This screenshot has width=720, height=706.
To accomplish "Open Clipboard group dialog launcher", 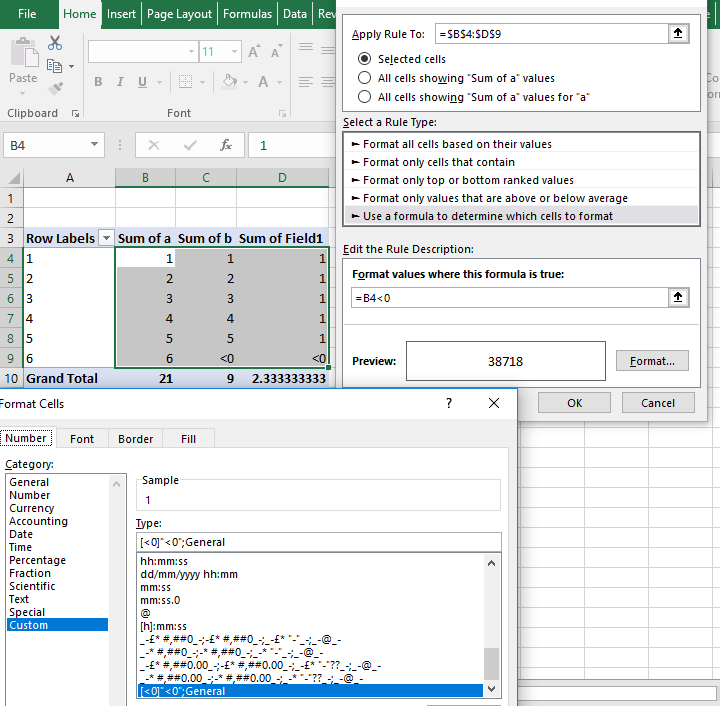I will pyautogui.click(x=75, y=114).
